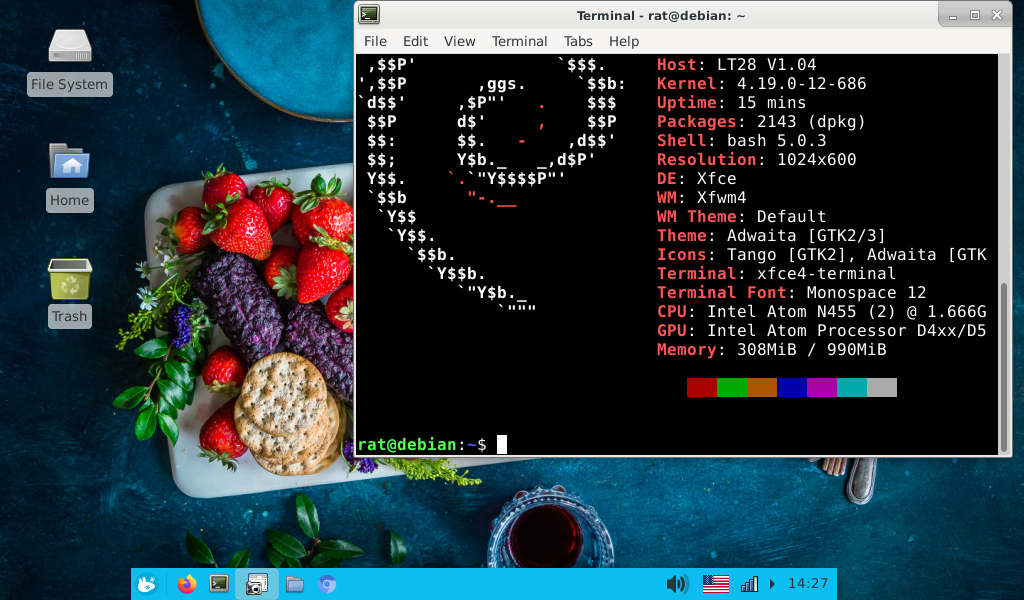Click the 'Packages: 2143 (dpkg)' line
1024x600 pixels.
click(761, 121)
